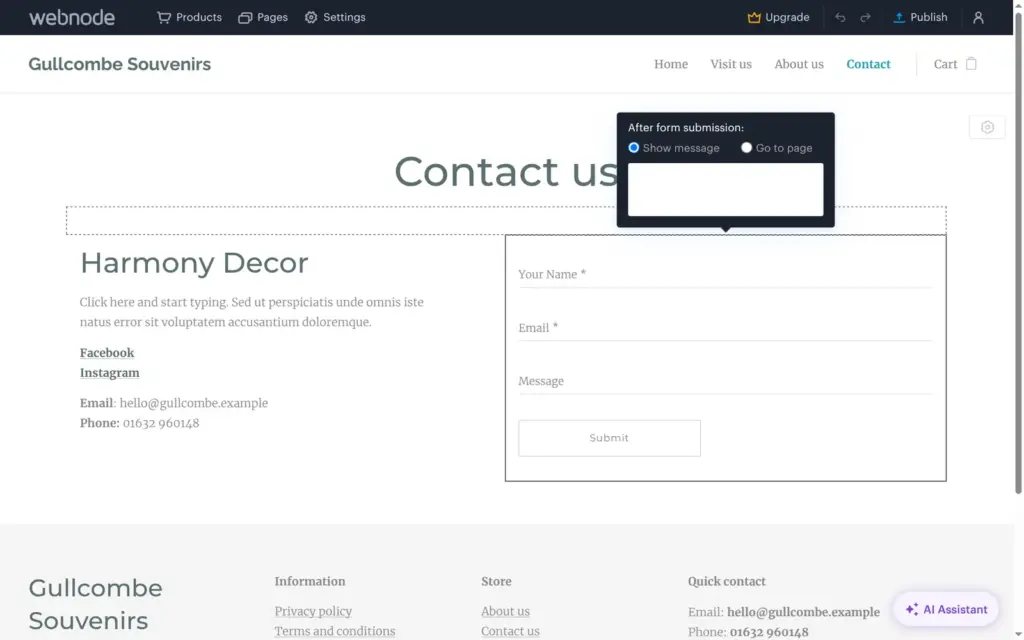Click the Harmony Decor heading
The width and height of the screenshot is (1024, 640).
pyautogui.click(x=194, y=263)
